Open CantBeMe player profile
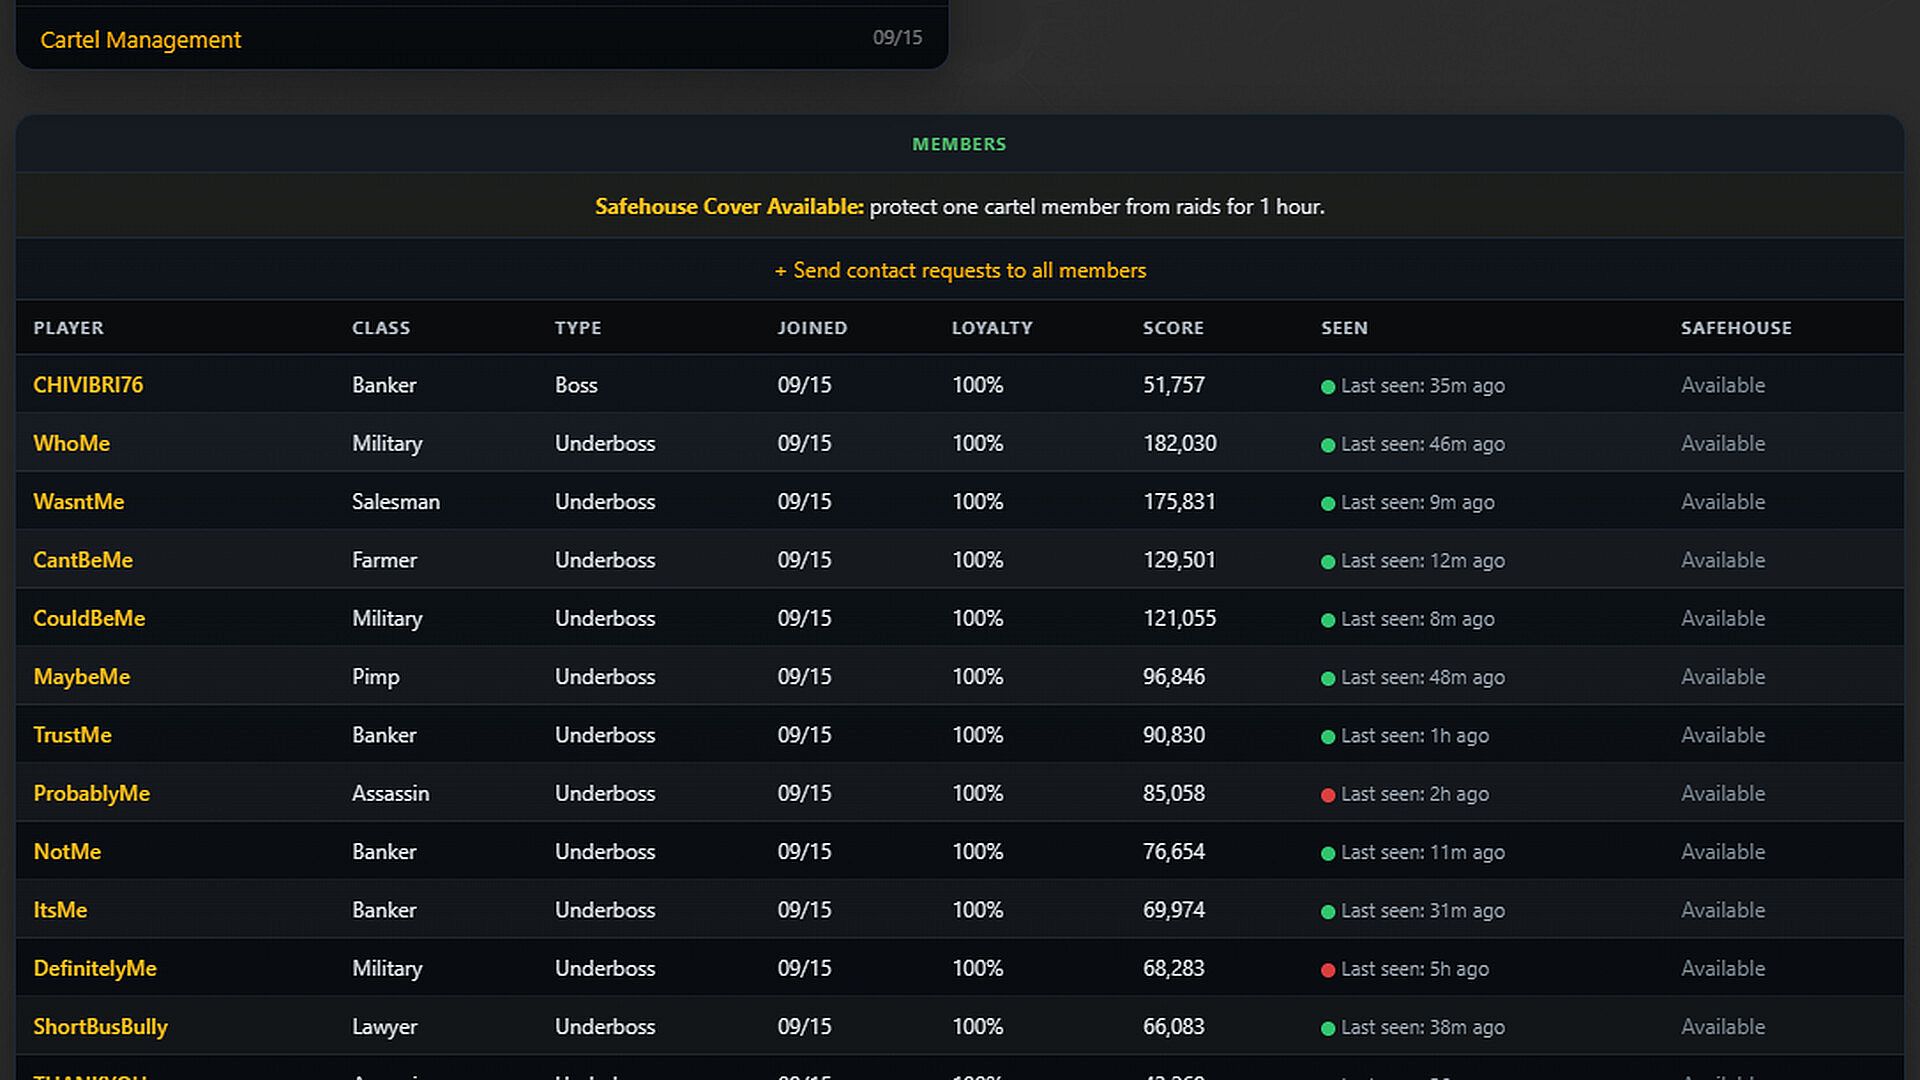The width and height of the screenshot is (1920, 1080). (x=83, y=560)
